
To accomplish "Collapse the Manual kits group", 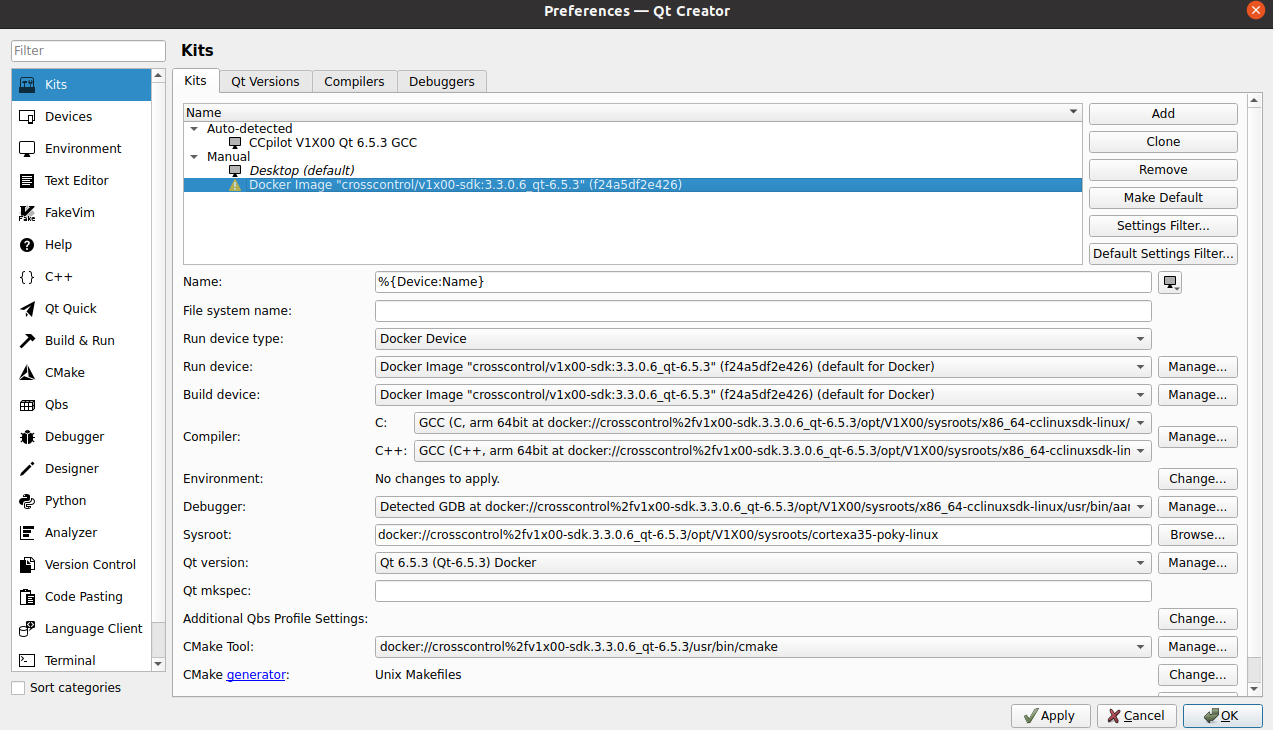I will (194, 157).
